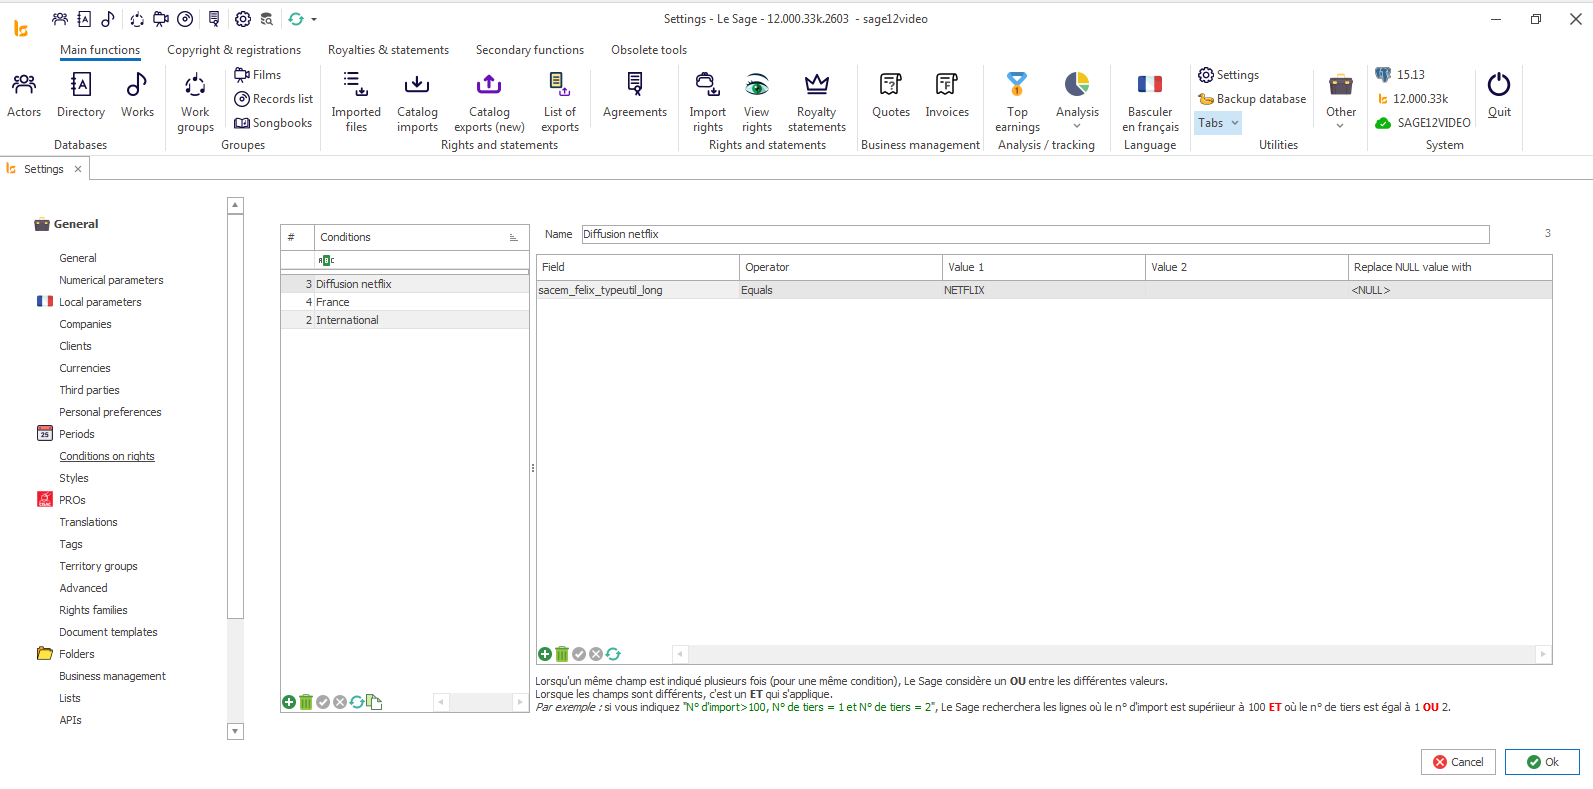Click the Quit power icon

1498,86
